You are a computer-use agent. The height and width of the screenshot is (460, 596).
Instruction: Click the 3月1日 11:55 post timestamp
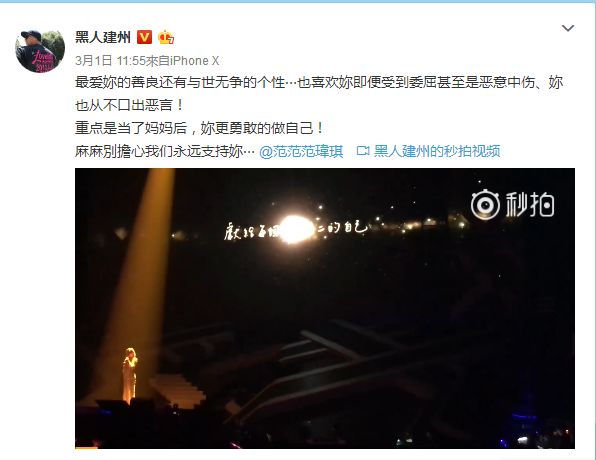coord(110,60)
